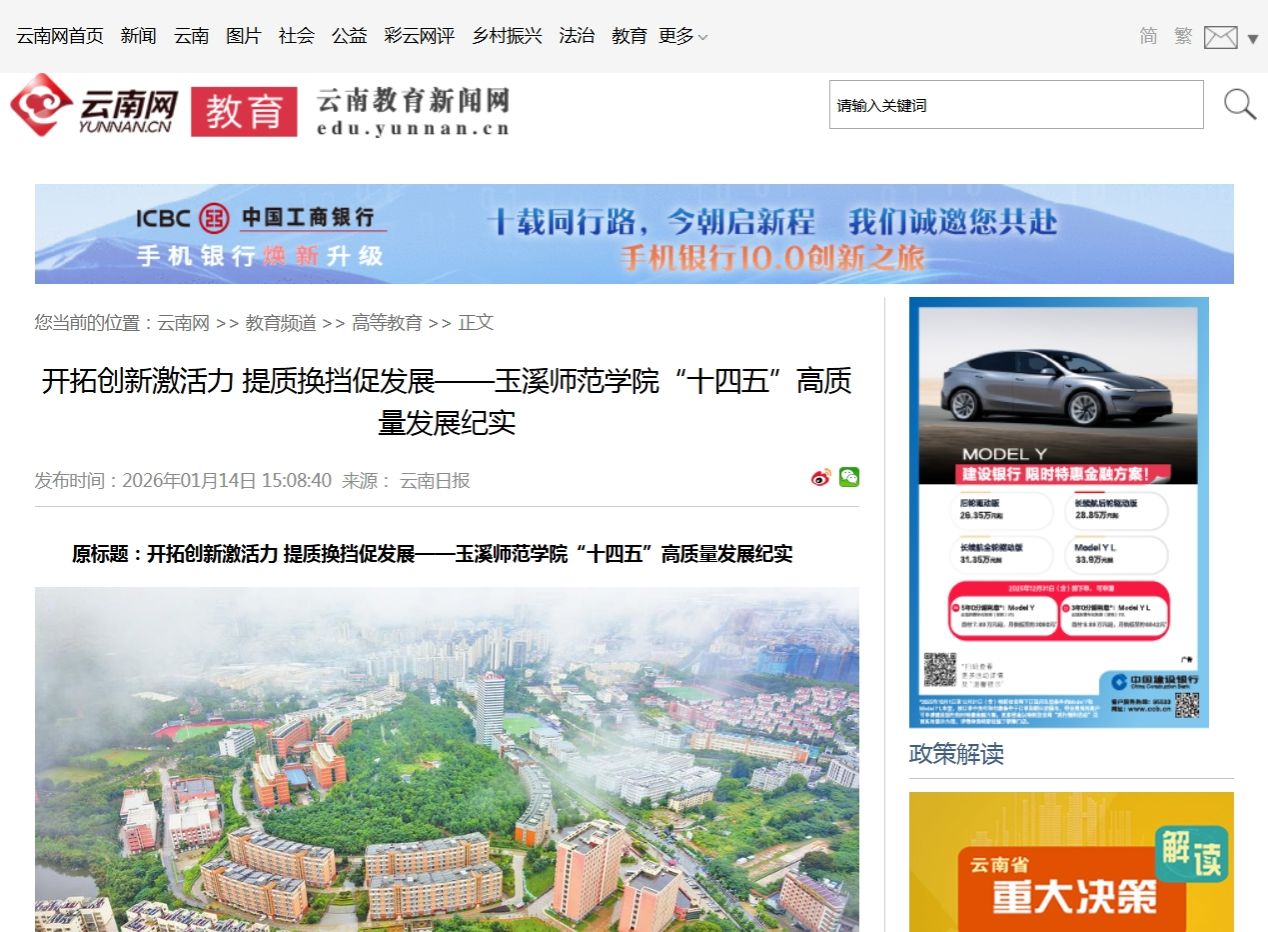Share article via Weibo icon
This screenshot has height=932, width=1268.
(x=820, y=478)
